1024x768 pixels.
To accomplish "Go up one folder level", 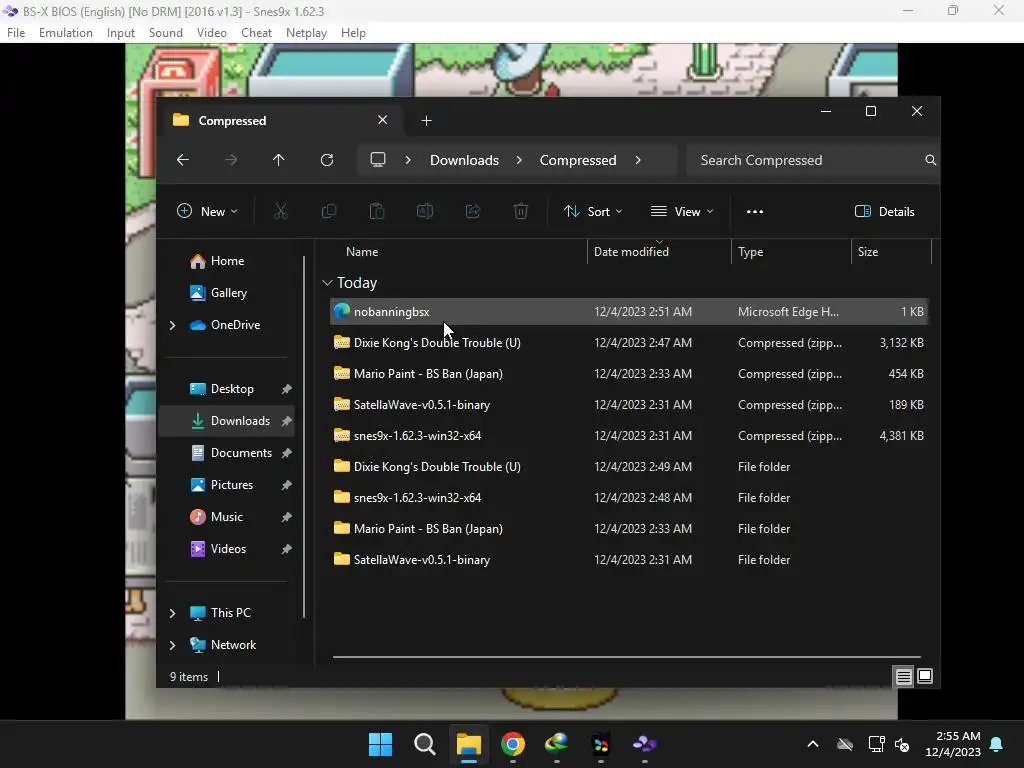I will [278, 160].
